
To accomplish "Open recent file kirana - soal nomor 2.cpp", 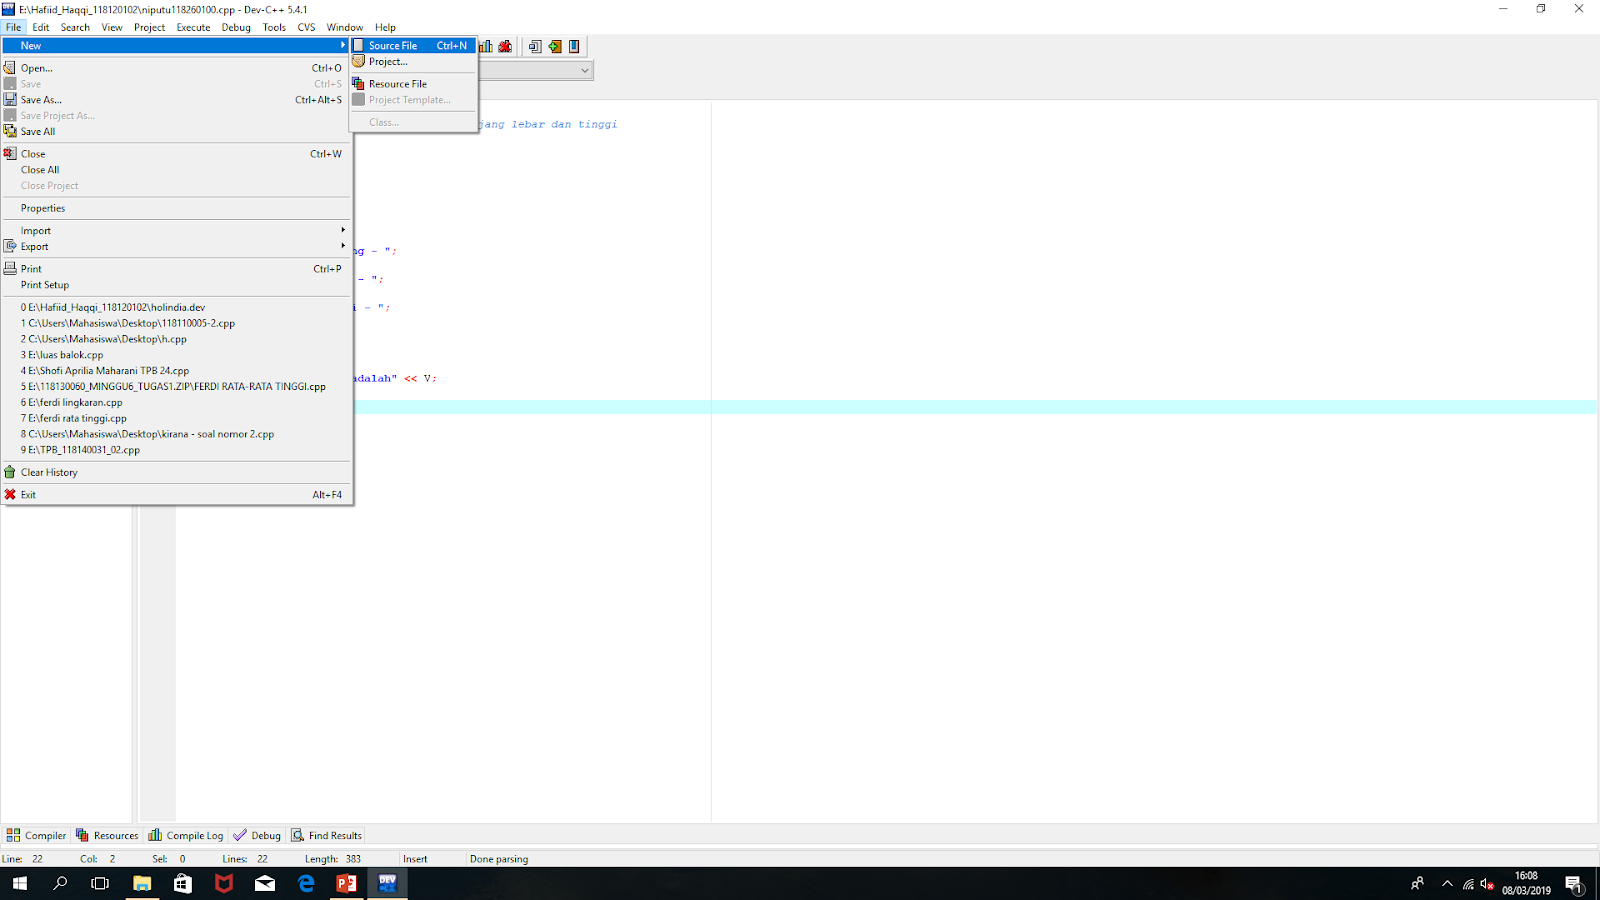I will [176, 434].
